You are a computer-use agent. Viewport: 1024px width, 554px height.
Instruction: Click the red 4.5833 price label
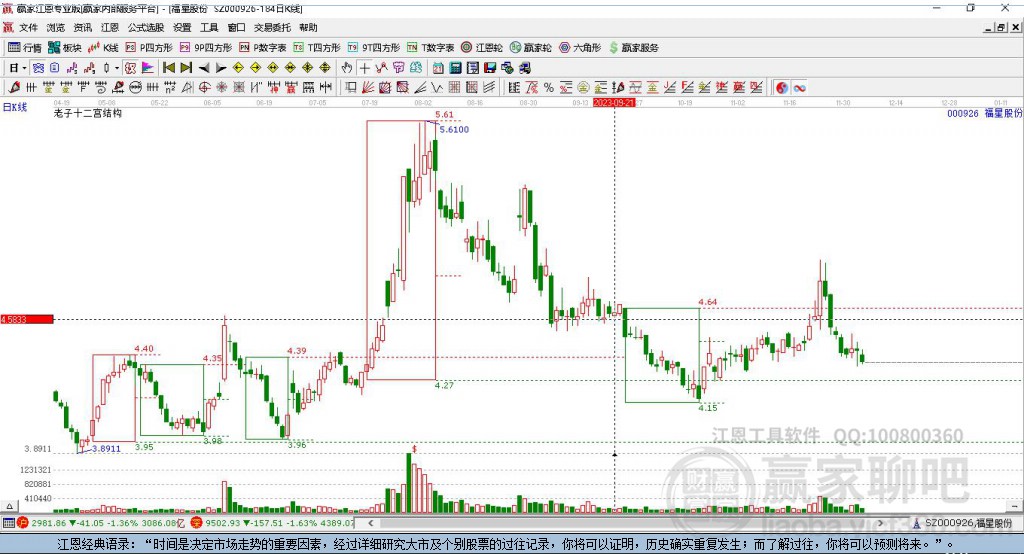(27, 319)
